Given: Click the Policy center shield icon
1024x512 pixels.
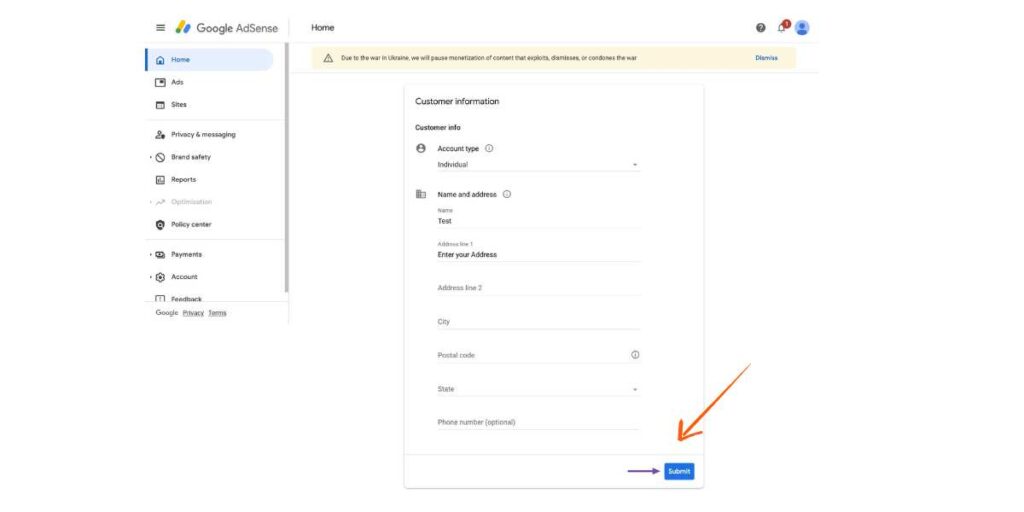Looking at the screenshot, I should click(160, 225).
